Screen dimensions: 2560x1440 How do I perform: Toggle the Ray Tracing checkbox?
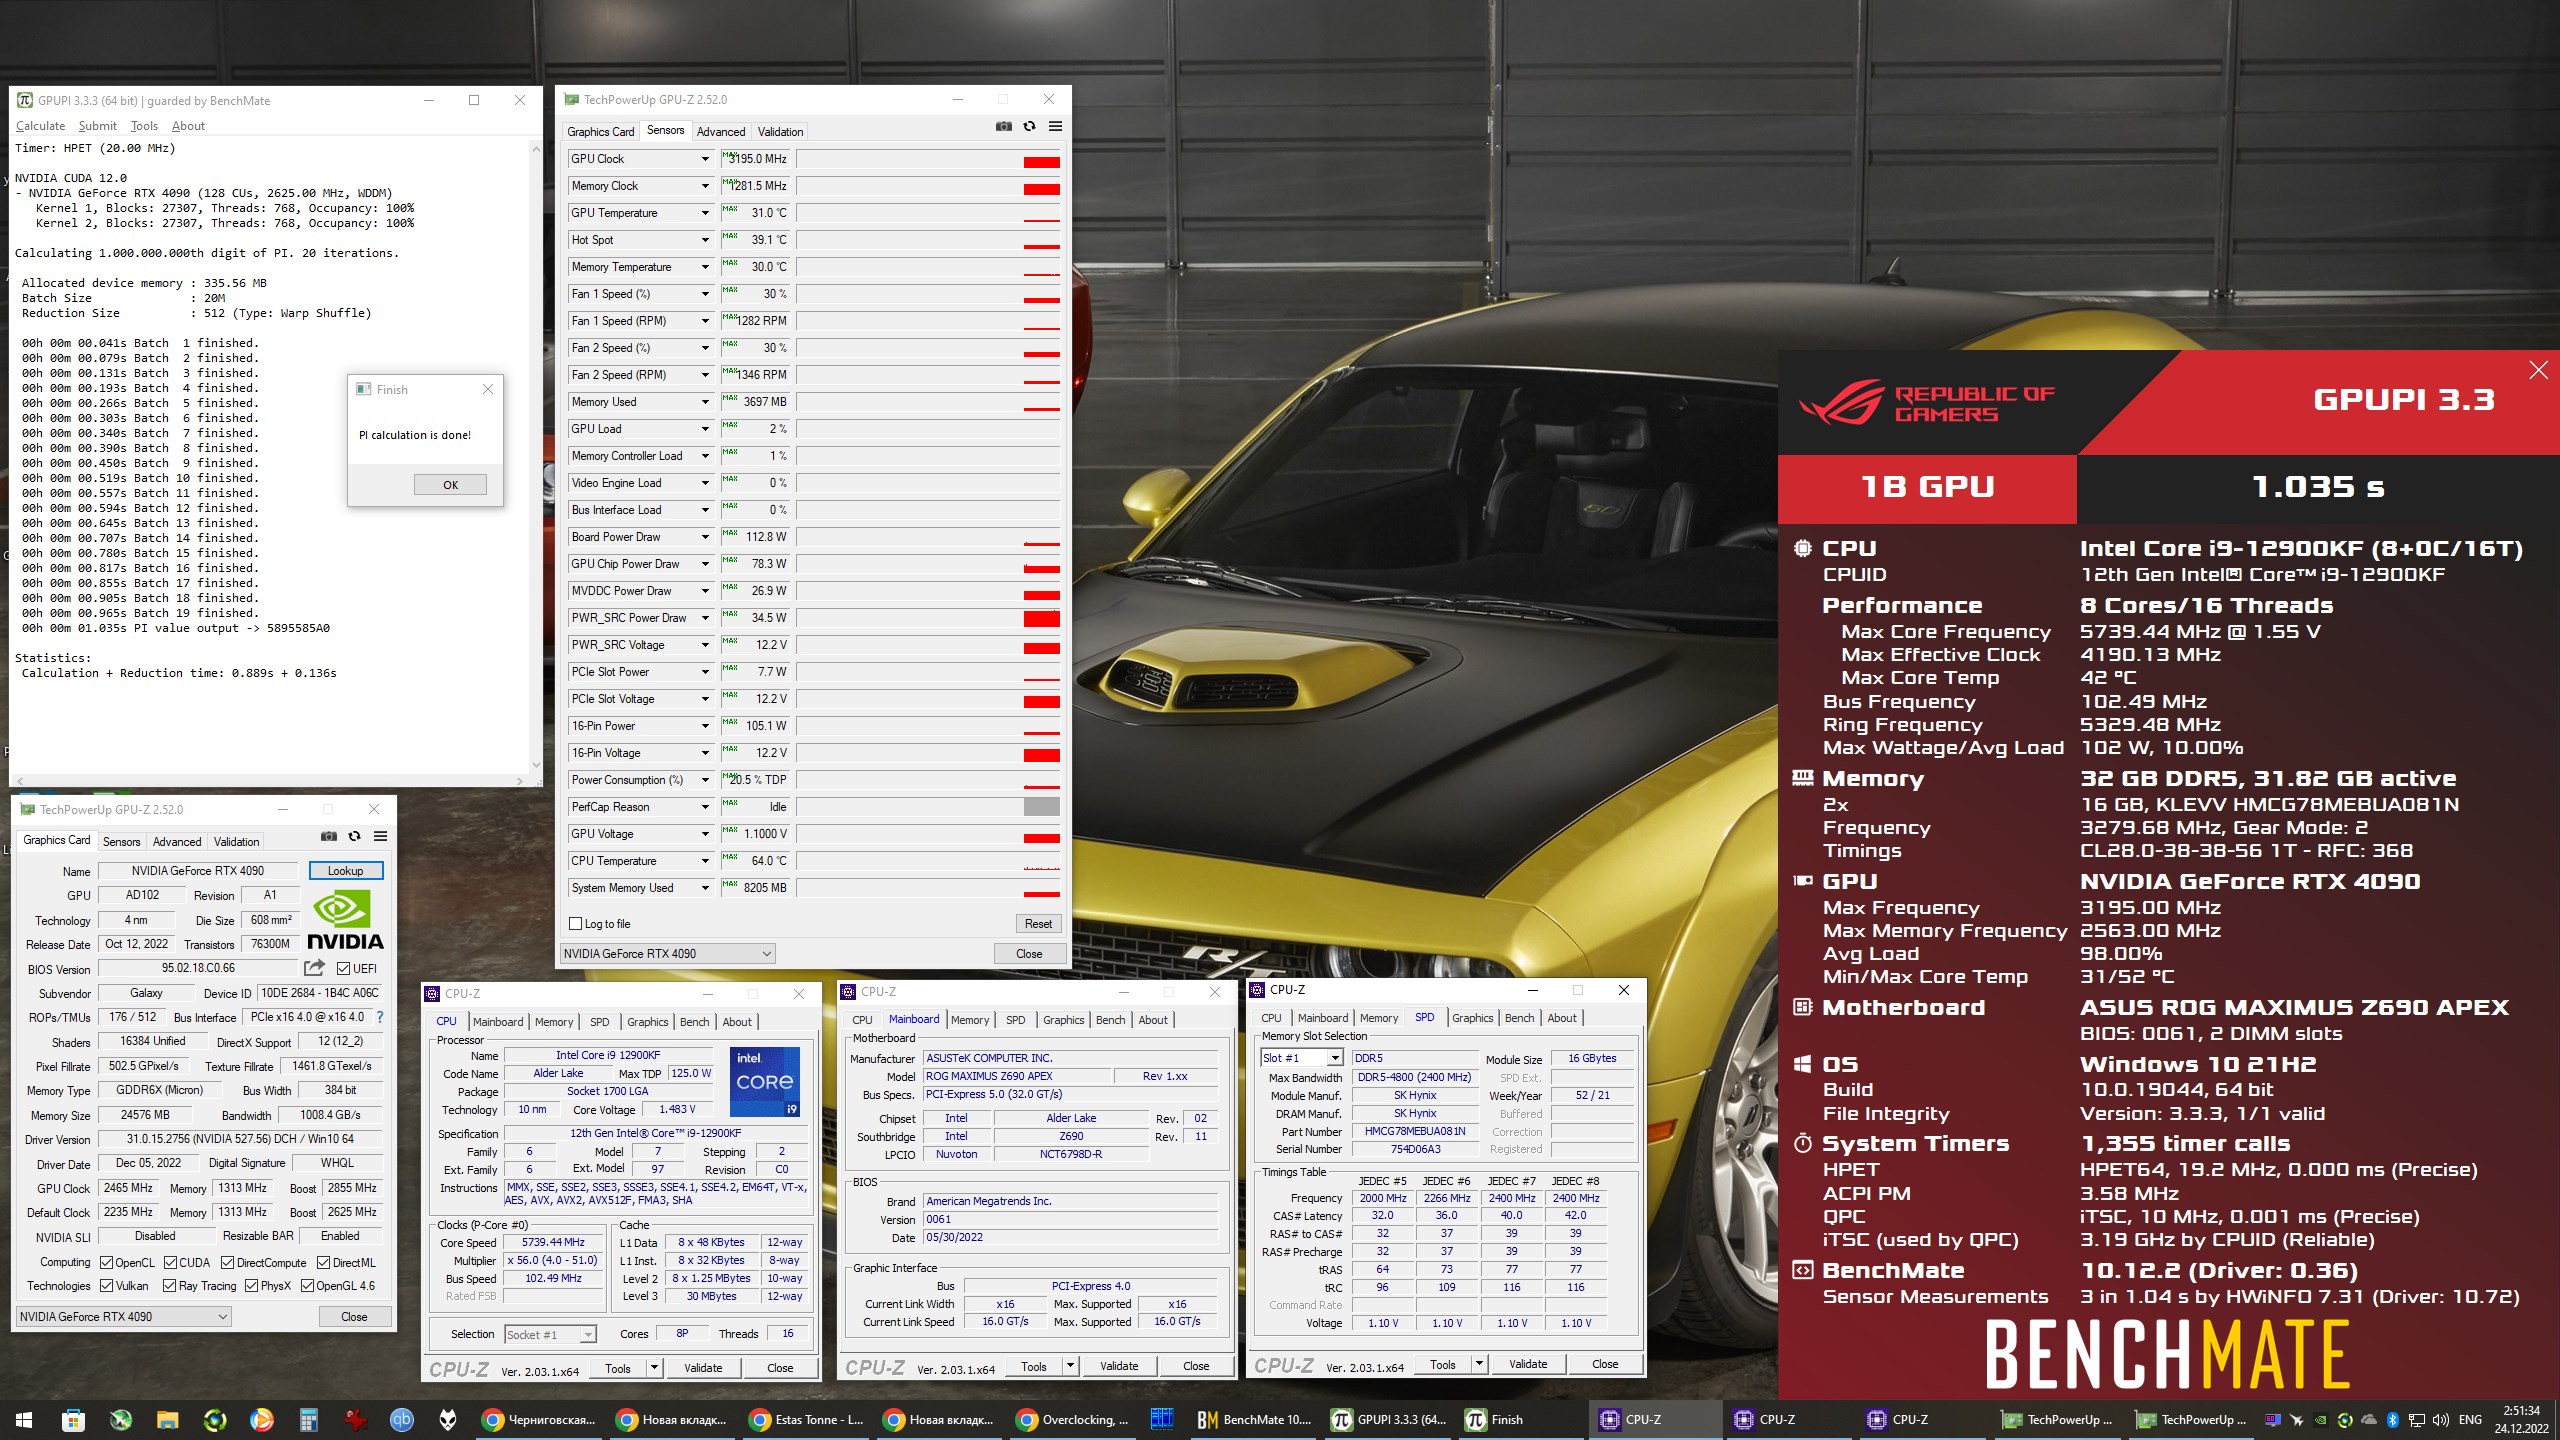[169, 1286]
